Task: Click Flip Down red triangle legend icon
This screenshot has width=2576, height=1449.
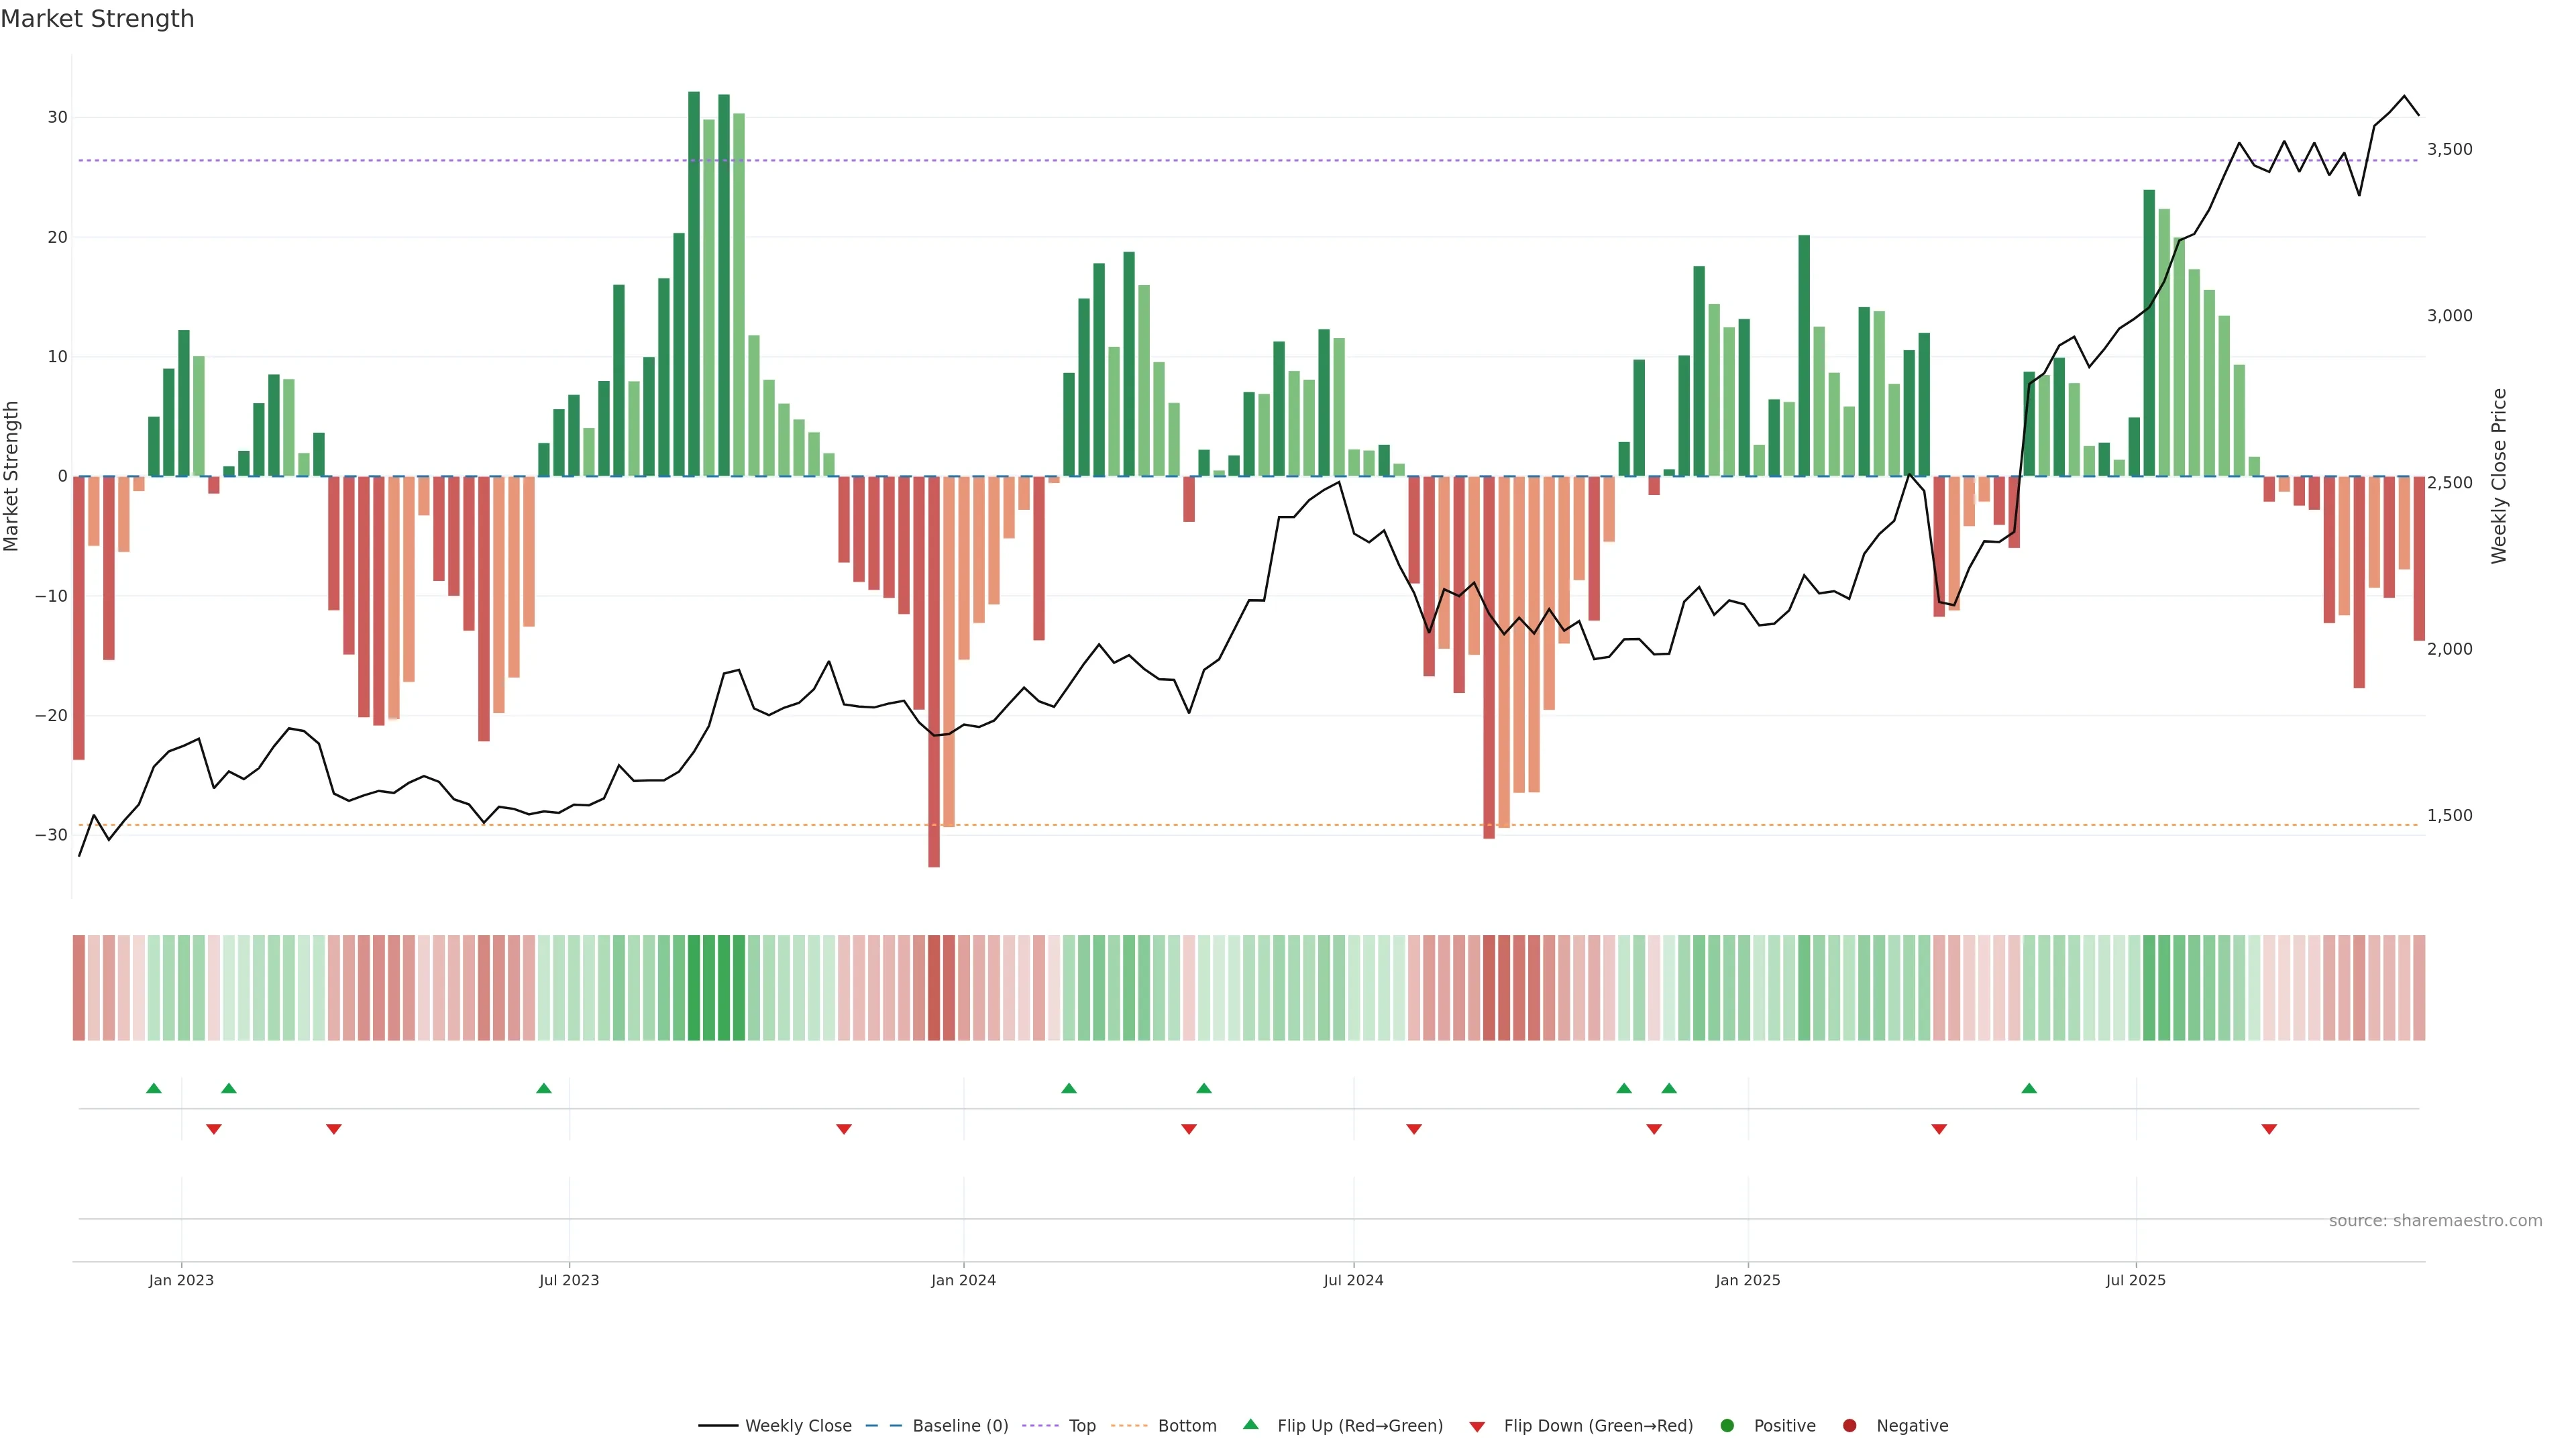Action: (1477, 1426)
